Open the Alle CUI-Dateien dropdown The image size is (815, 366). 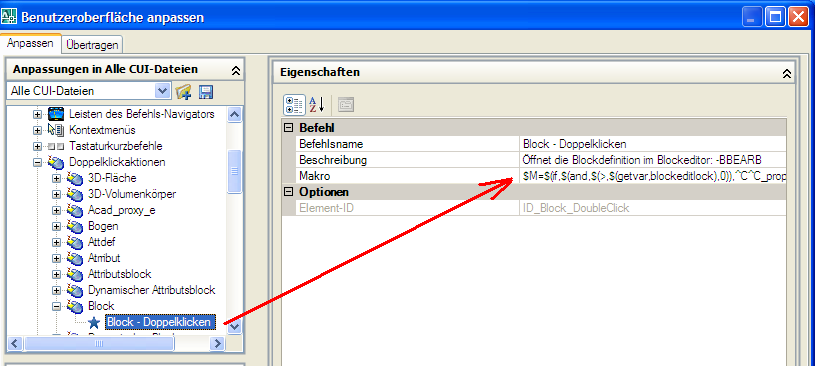(162, 91)
